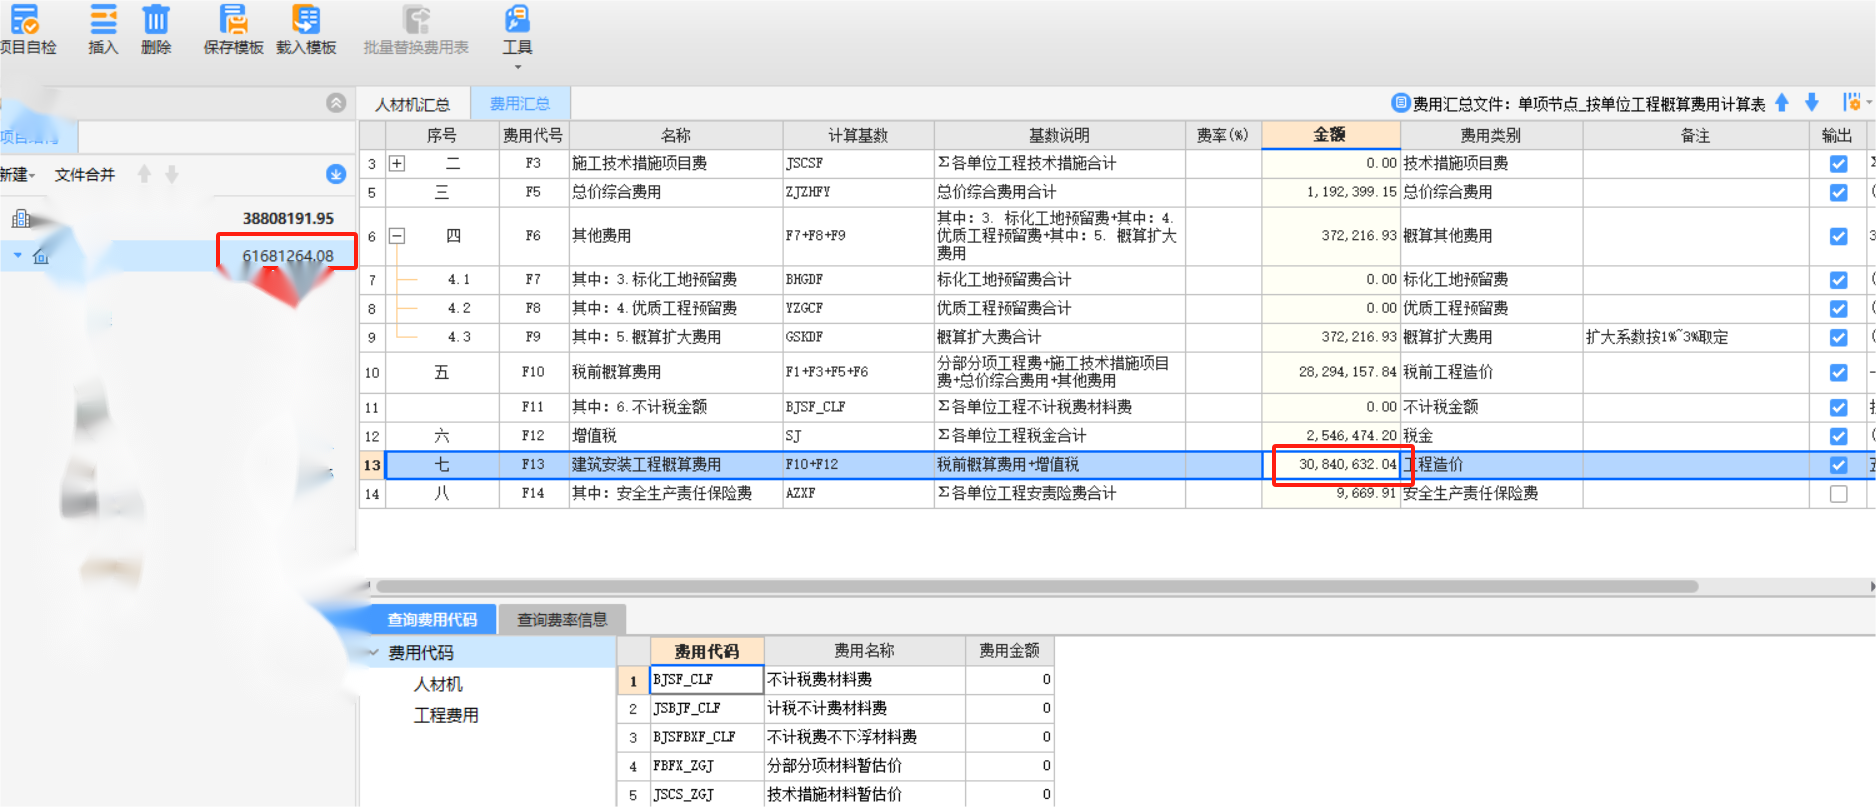Switch to the 查询费率信息 tab
Screen dimensions: 1876x807
pyautogui.click(x=562, y=620)
